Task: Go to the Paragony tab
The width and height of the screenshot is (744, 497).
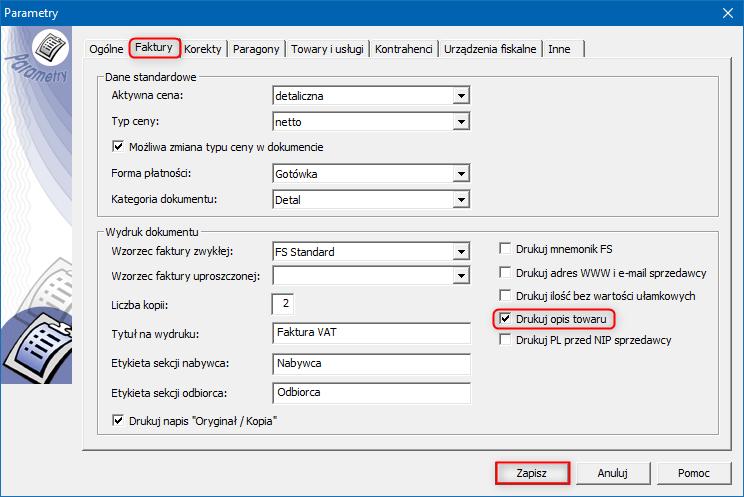Action: pos(257,49)
